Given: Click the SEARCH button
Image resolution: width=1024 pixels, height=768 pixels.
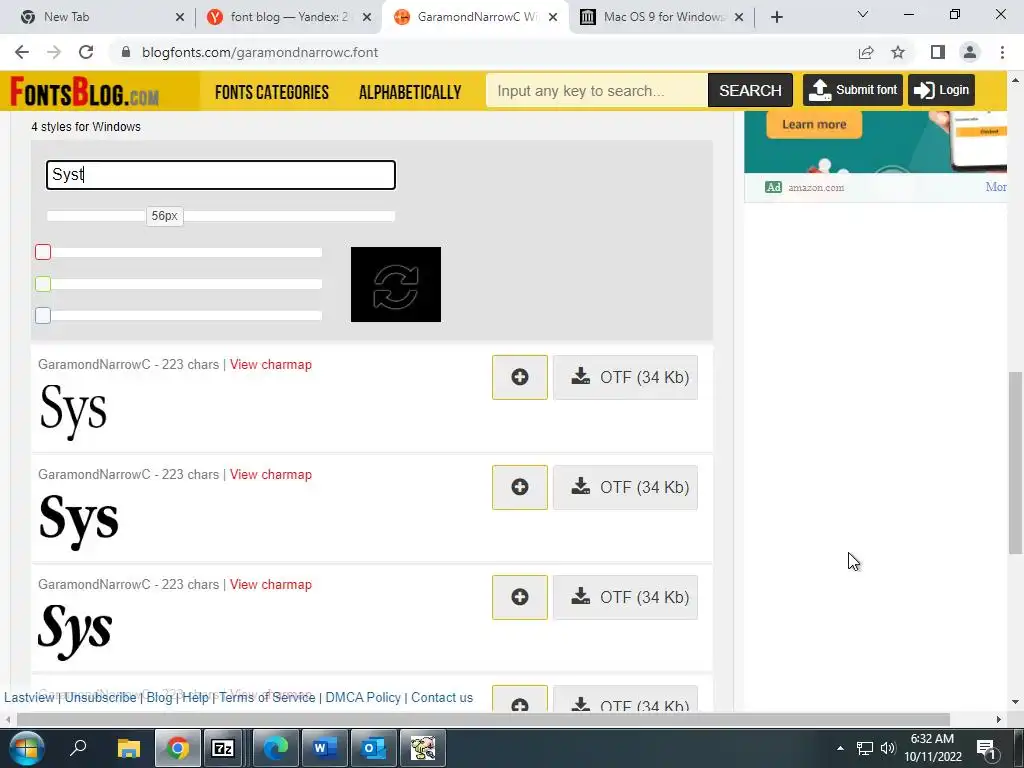Looking at the screenshot, I should click(x=750, y=91).
